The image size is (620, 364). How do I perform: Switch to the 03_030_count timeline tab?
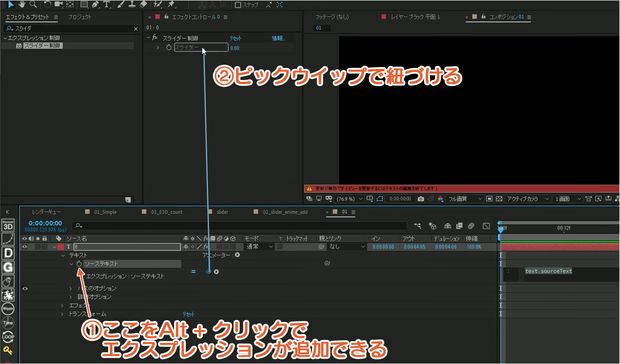point(166,212)
